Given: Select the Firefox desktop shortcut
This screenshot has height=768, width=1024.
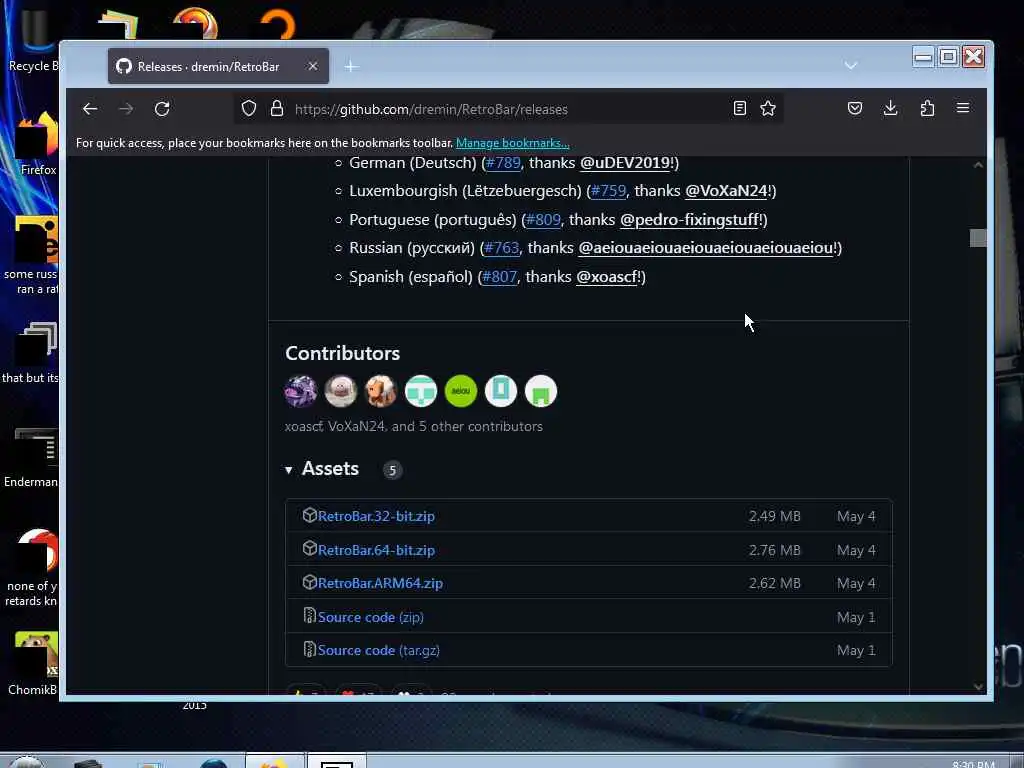Looking at the screenshot, I should pos(37,145).
